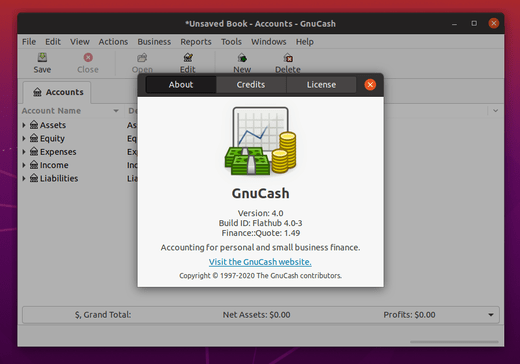Click the bank icon beside Equity
The height and width of the screenshot is (364, 520).
34,138
